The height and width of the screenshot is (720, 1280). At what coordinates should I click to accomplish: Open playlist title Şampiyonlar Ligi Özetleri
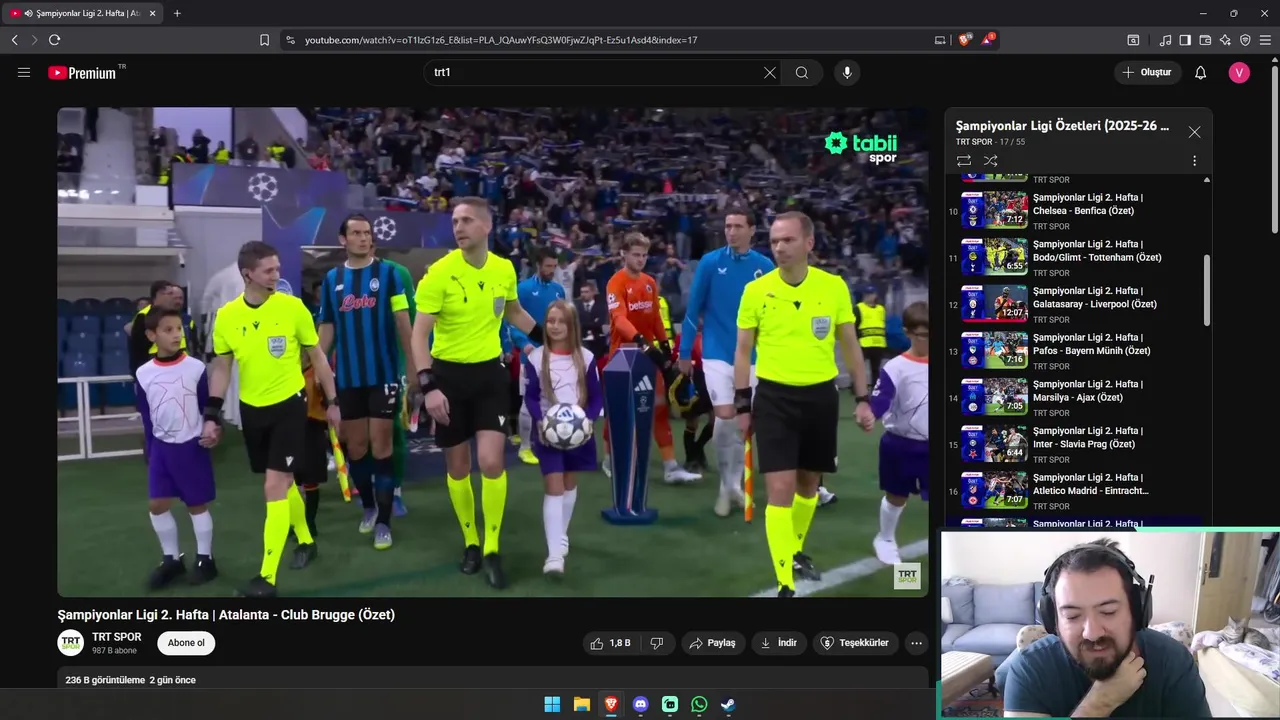click(x=1062, y=126)
